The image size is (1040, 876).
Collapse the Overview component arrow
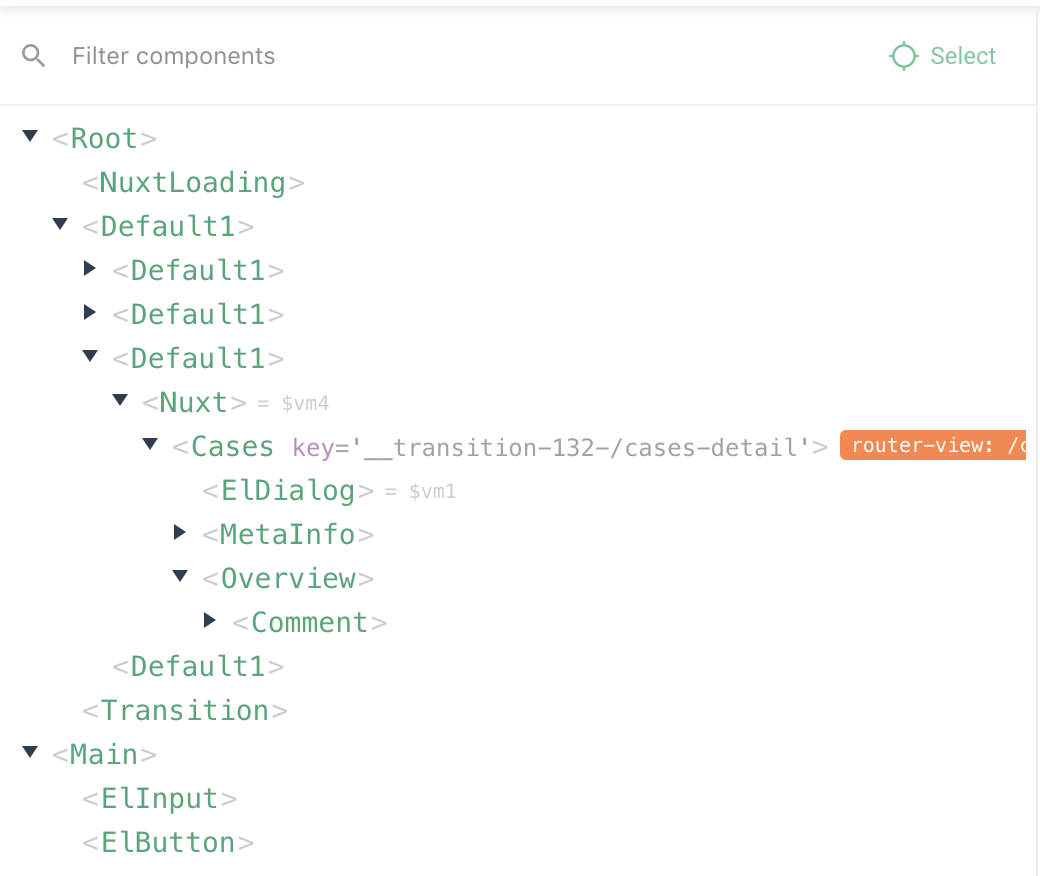180,576
